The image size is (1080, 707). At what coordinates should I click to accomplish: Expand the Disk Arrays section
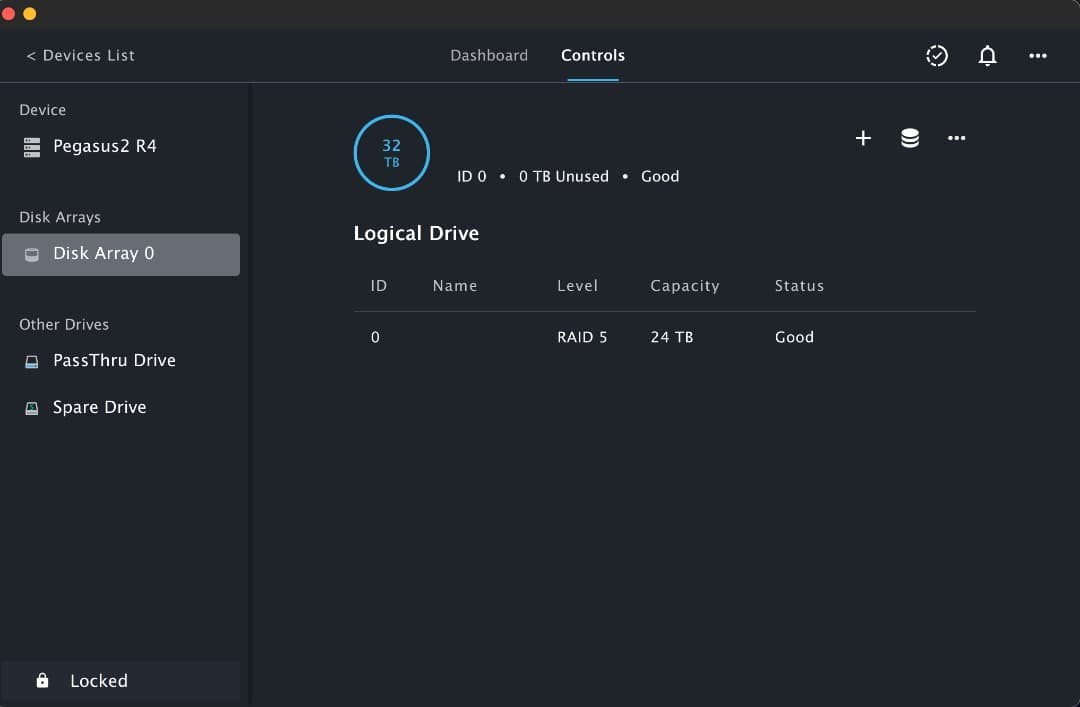[59, 217]
